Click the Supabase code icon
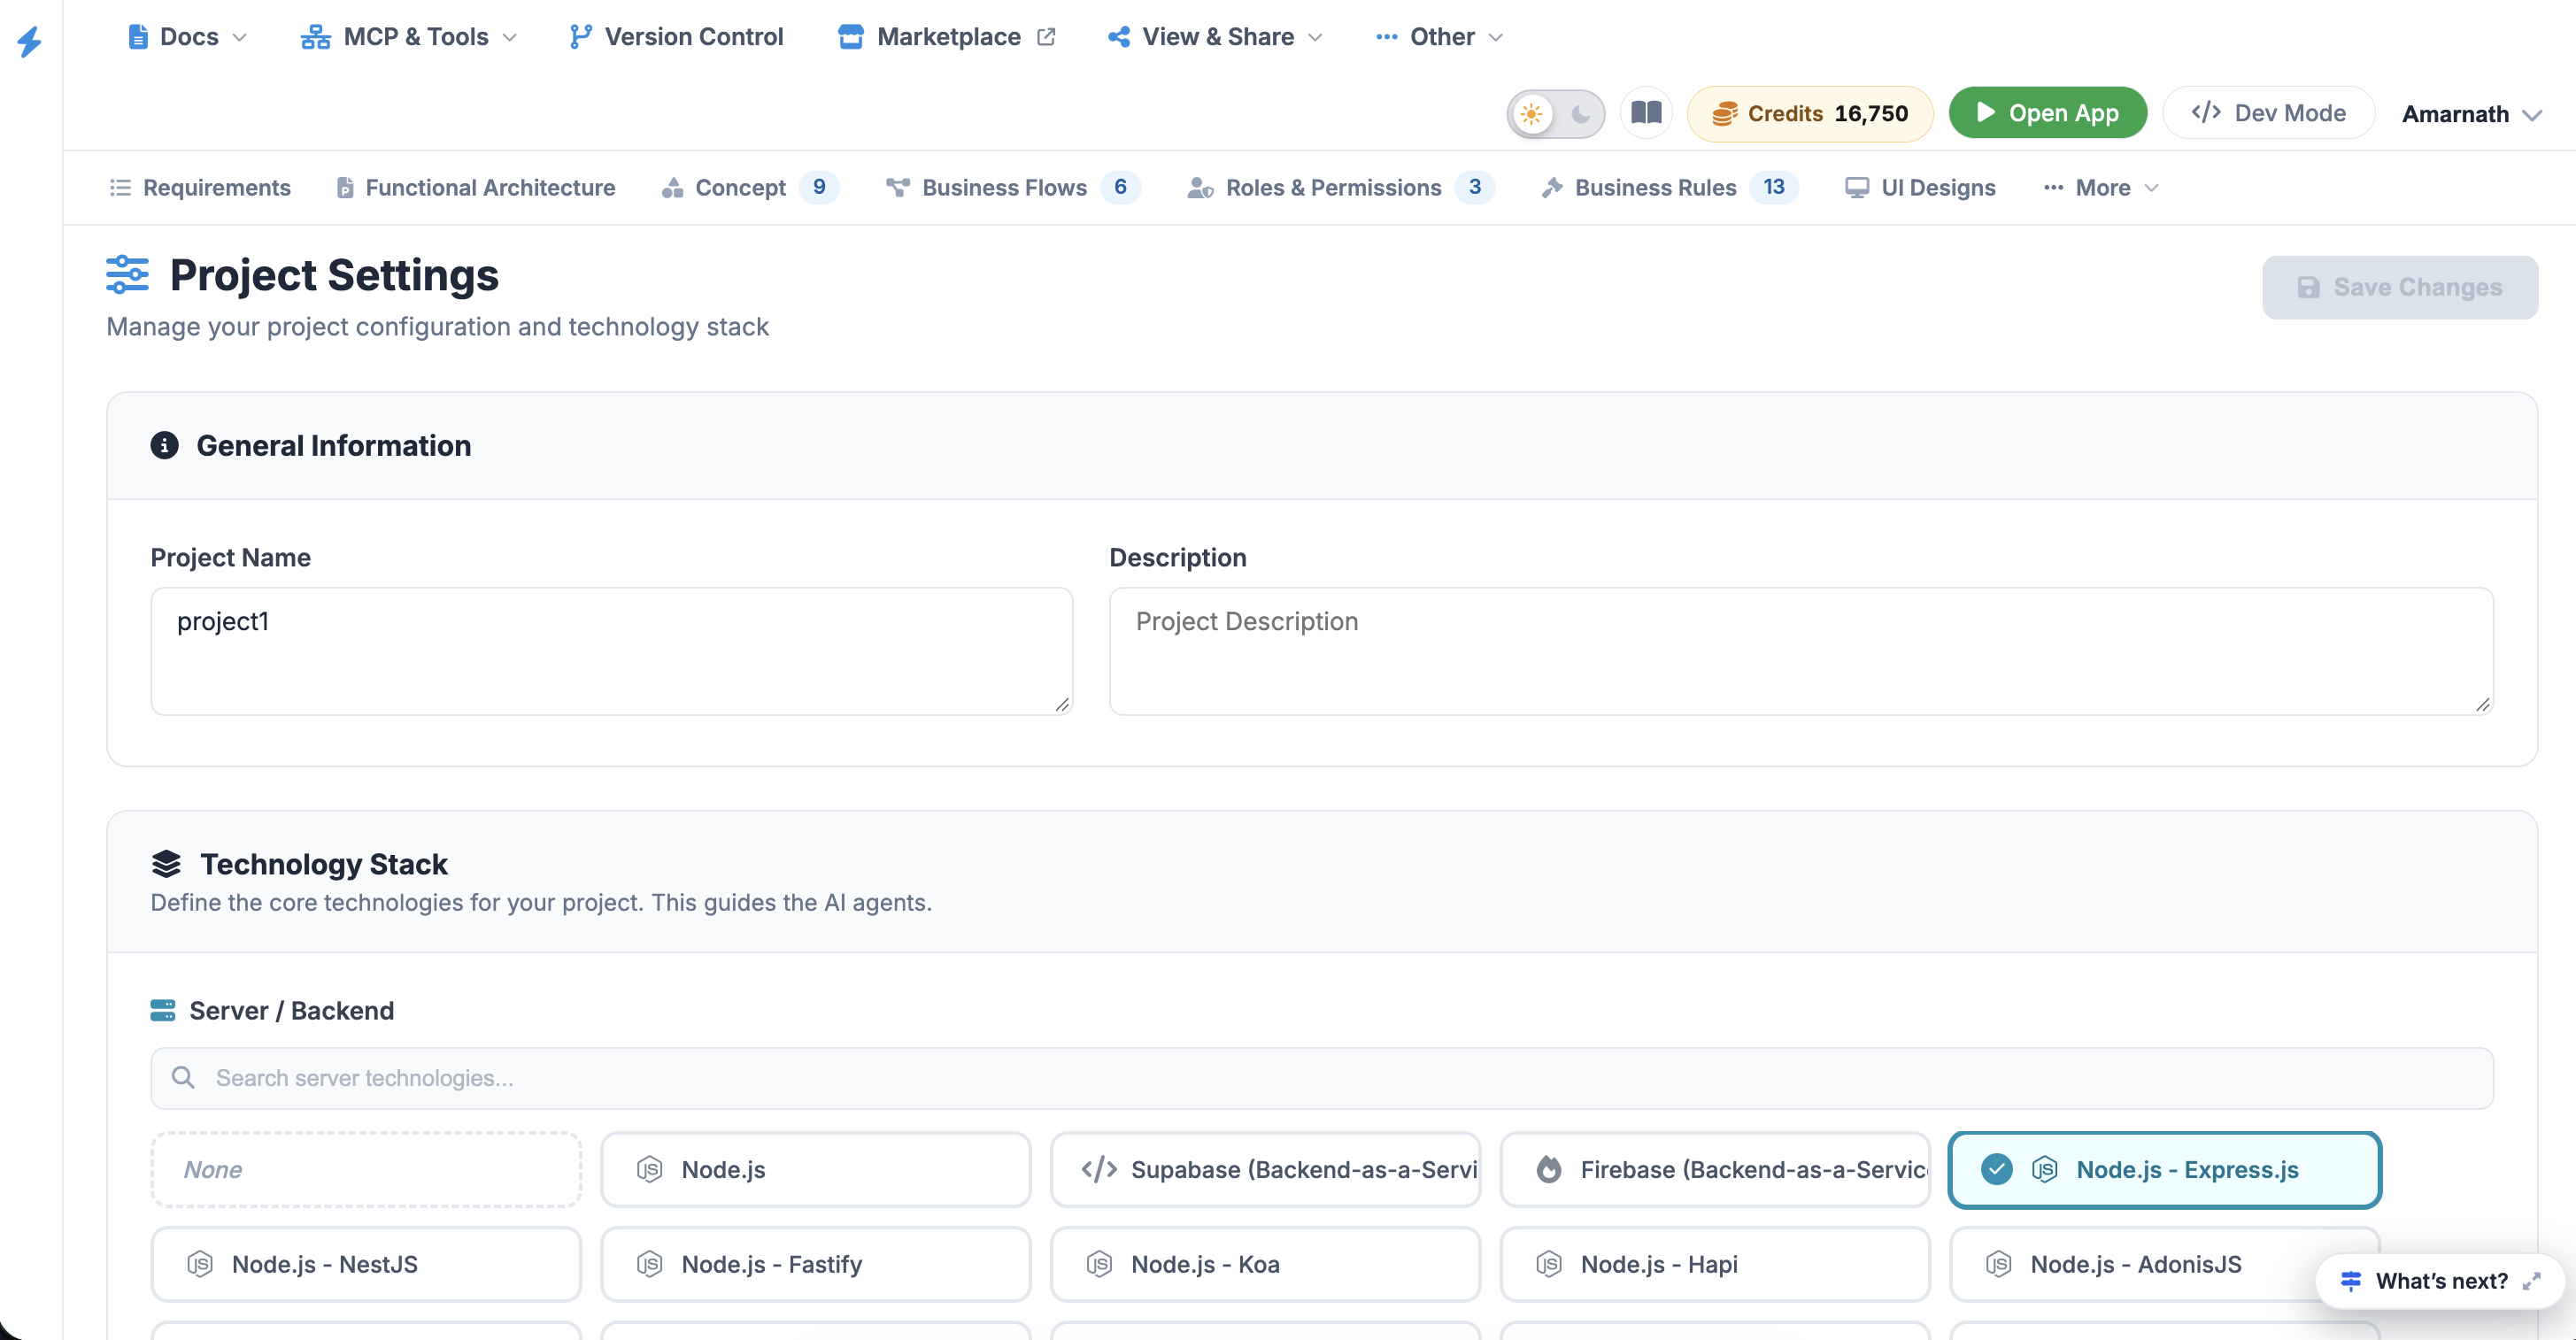The image size is (2576, 1340). point(1099,1169)
